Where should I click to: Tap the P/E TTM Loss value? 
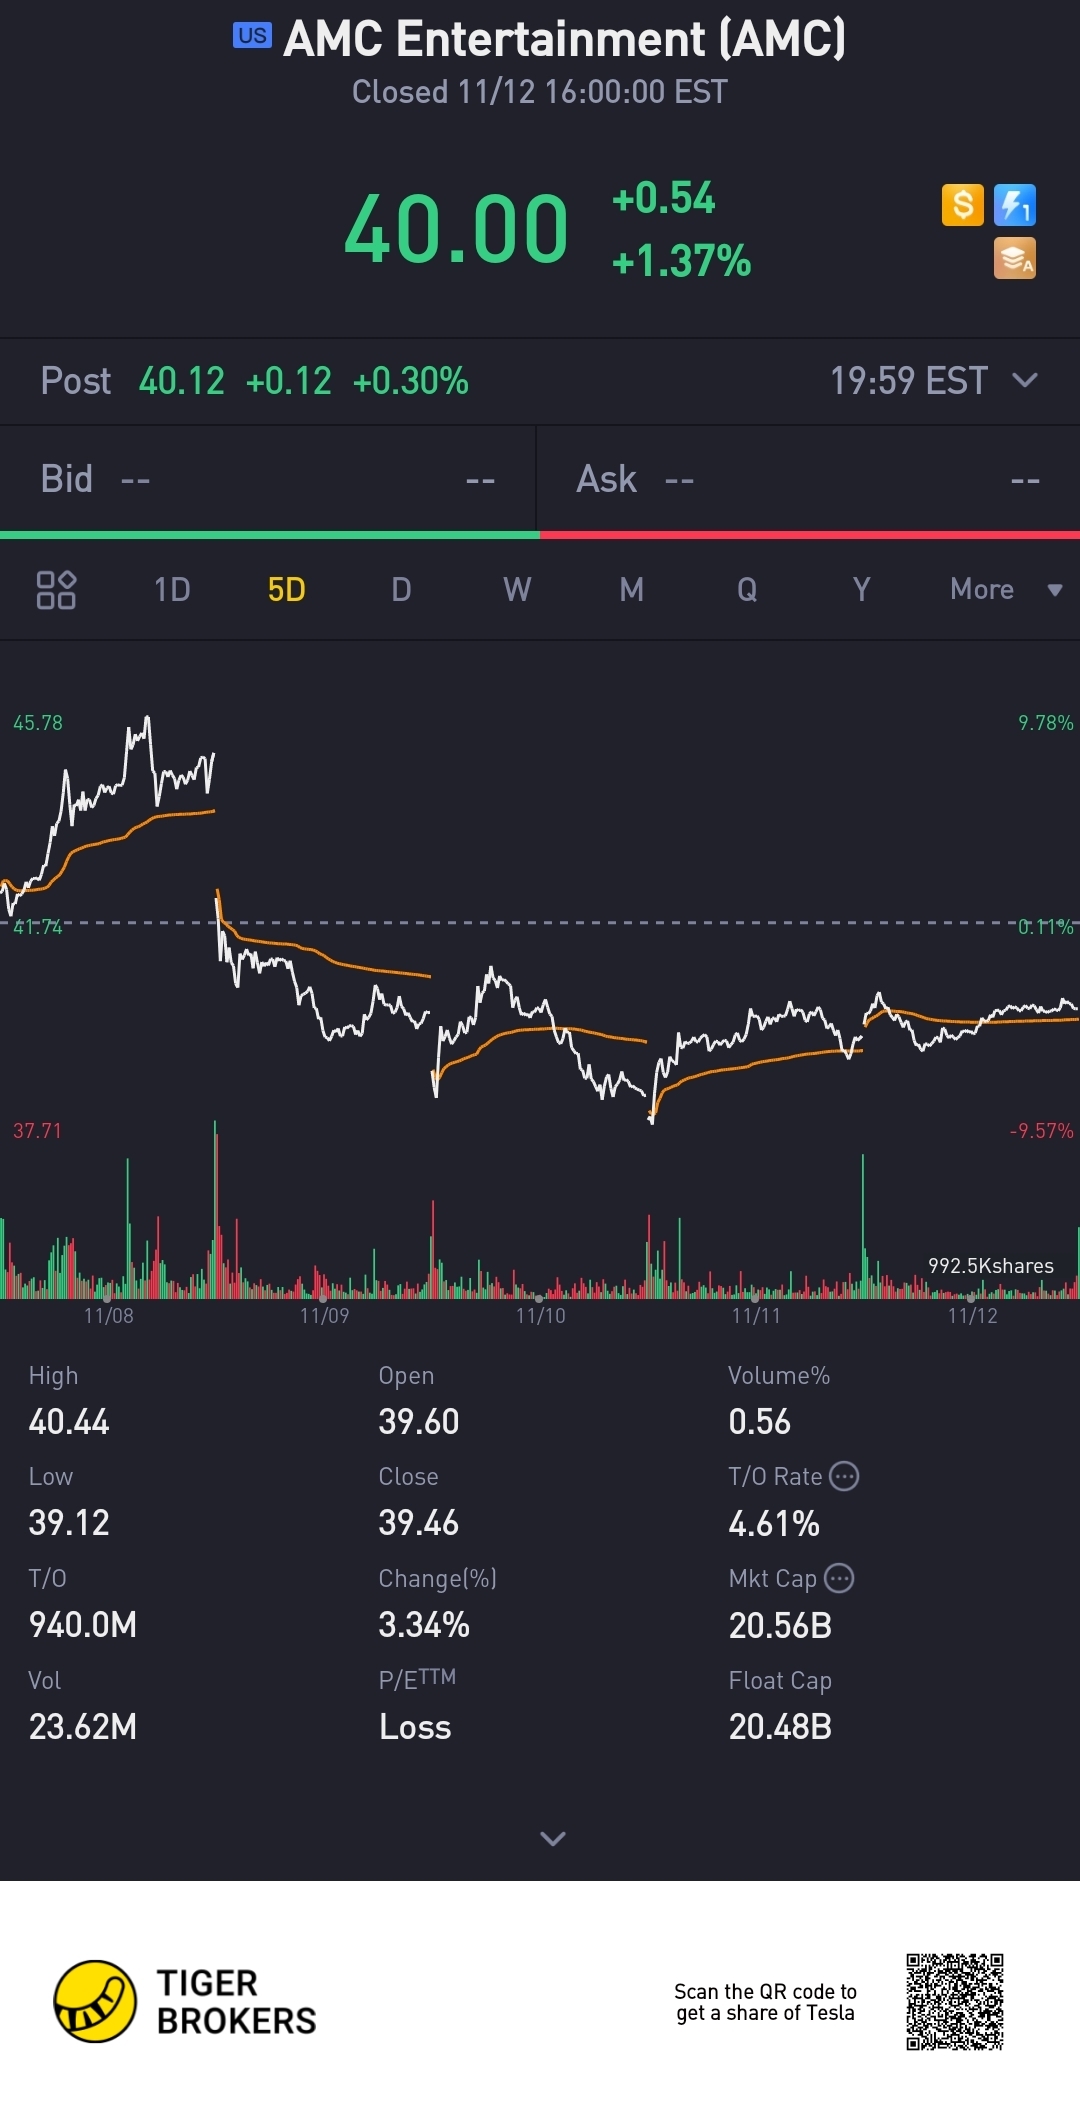click(x=415, y=1727)
